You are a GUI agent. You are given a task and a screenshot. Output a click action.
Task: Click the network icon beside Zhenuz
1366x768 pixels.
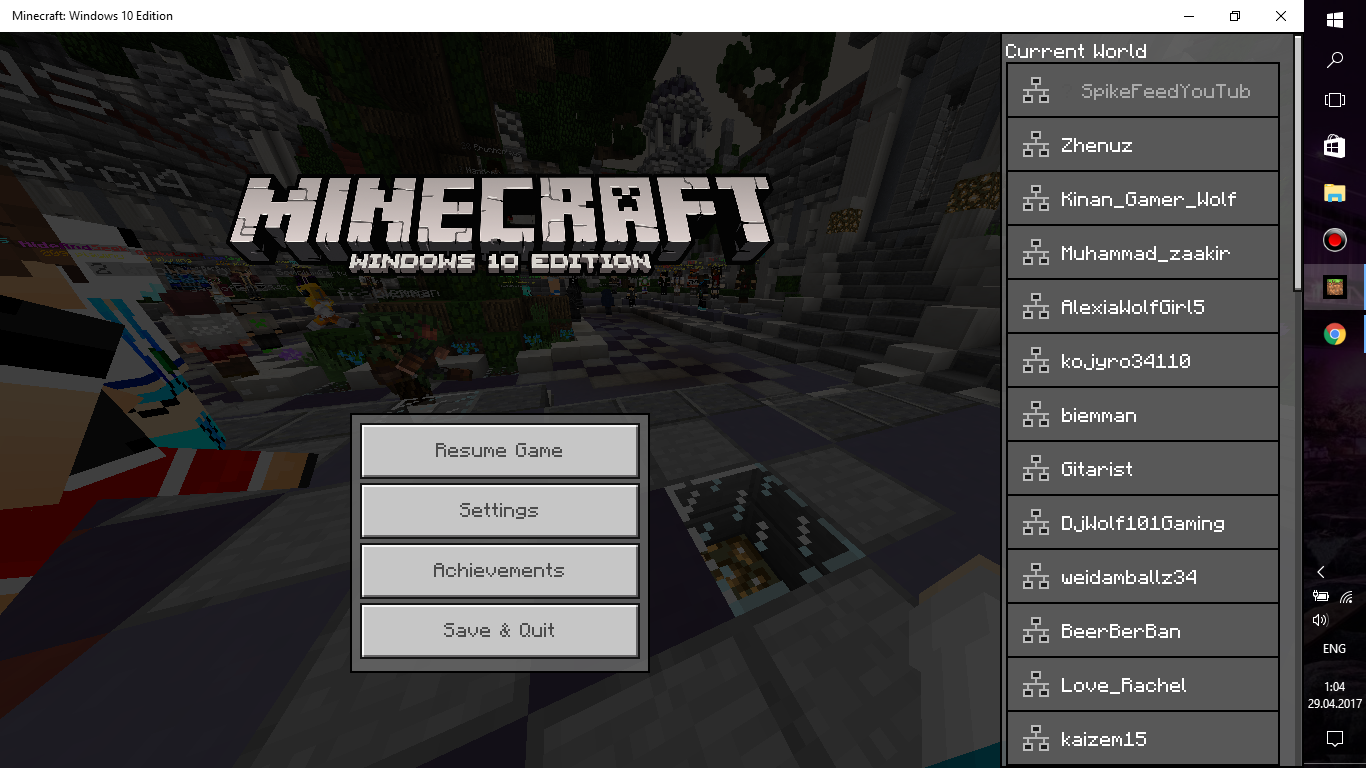[1036, 145]
